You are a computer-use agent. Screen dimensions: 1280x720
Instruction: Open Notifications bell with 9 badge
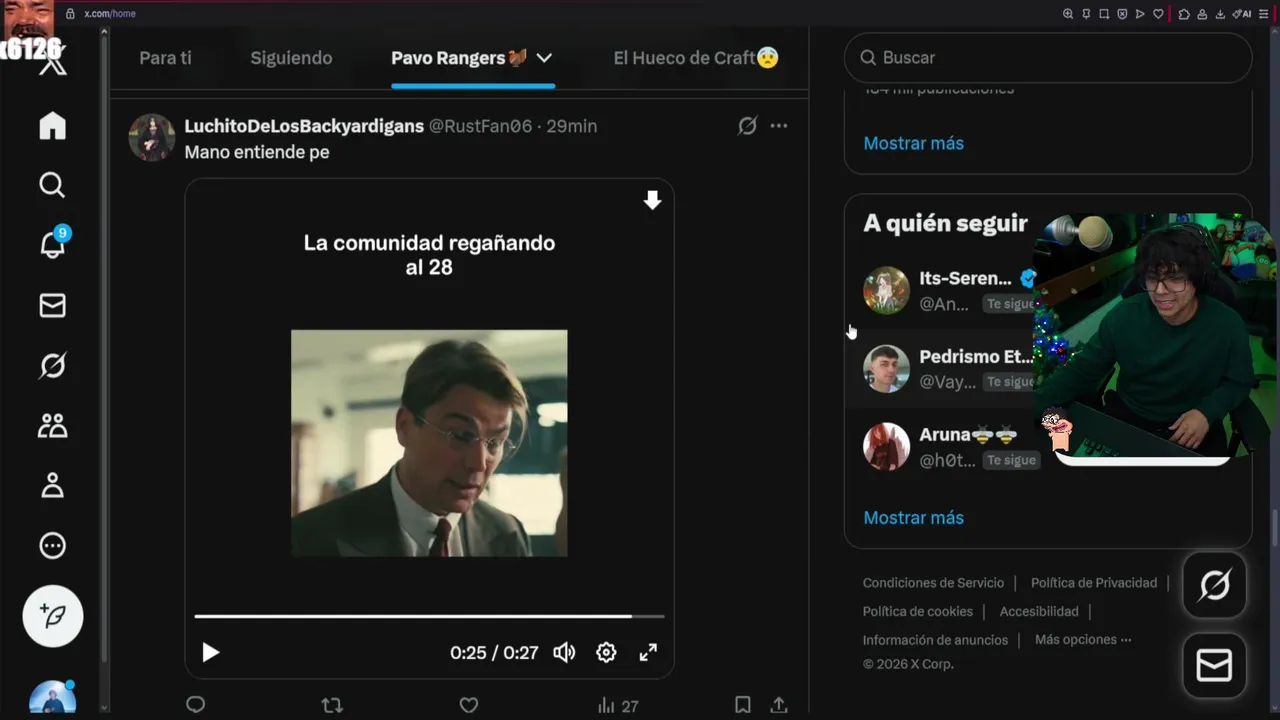pyautogui.click(x=52, y=243)
